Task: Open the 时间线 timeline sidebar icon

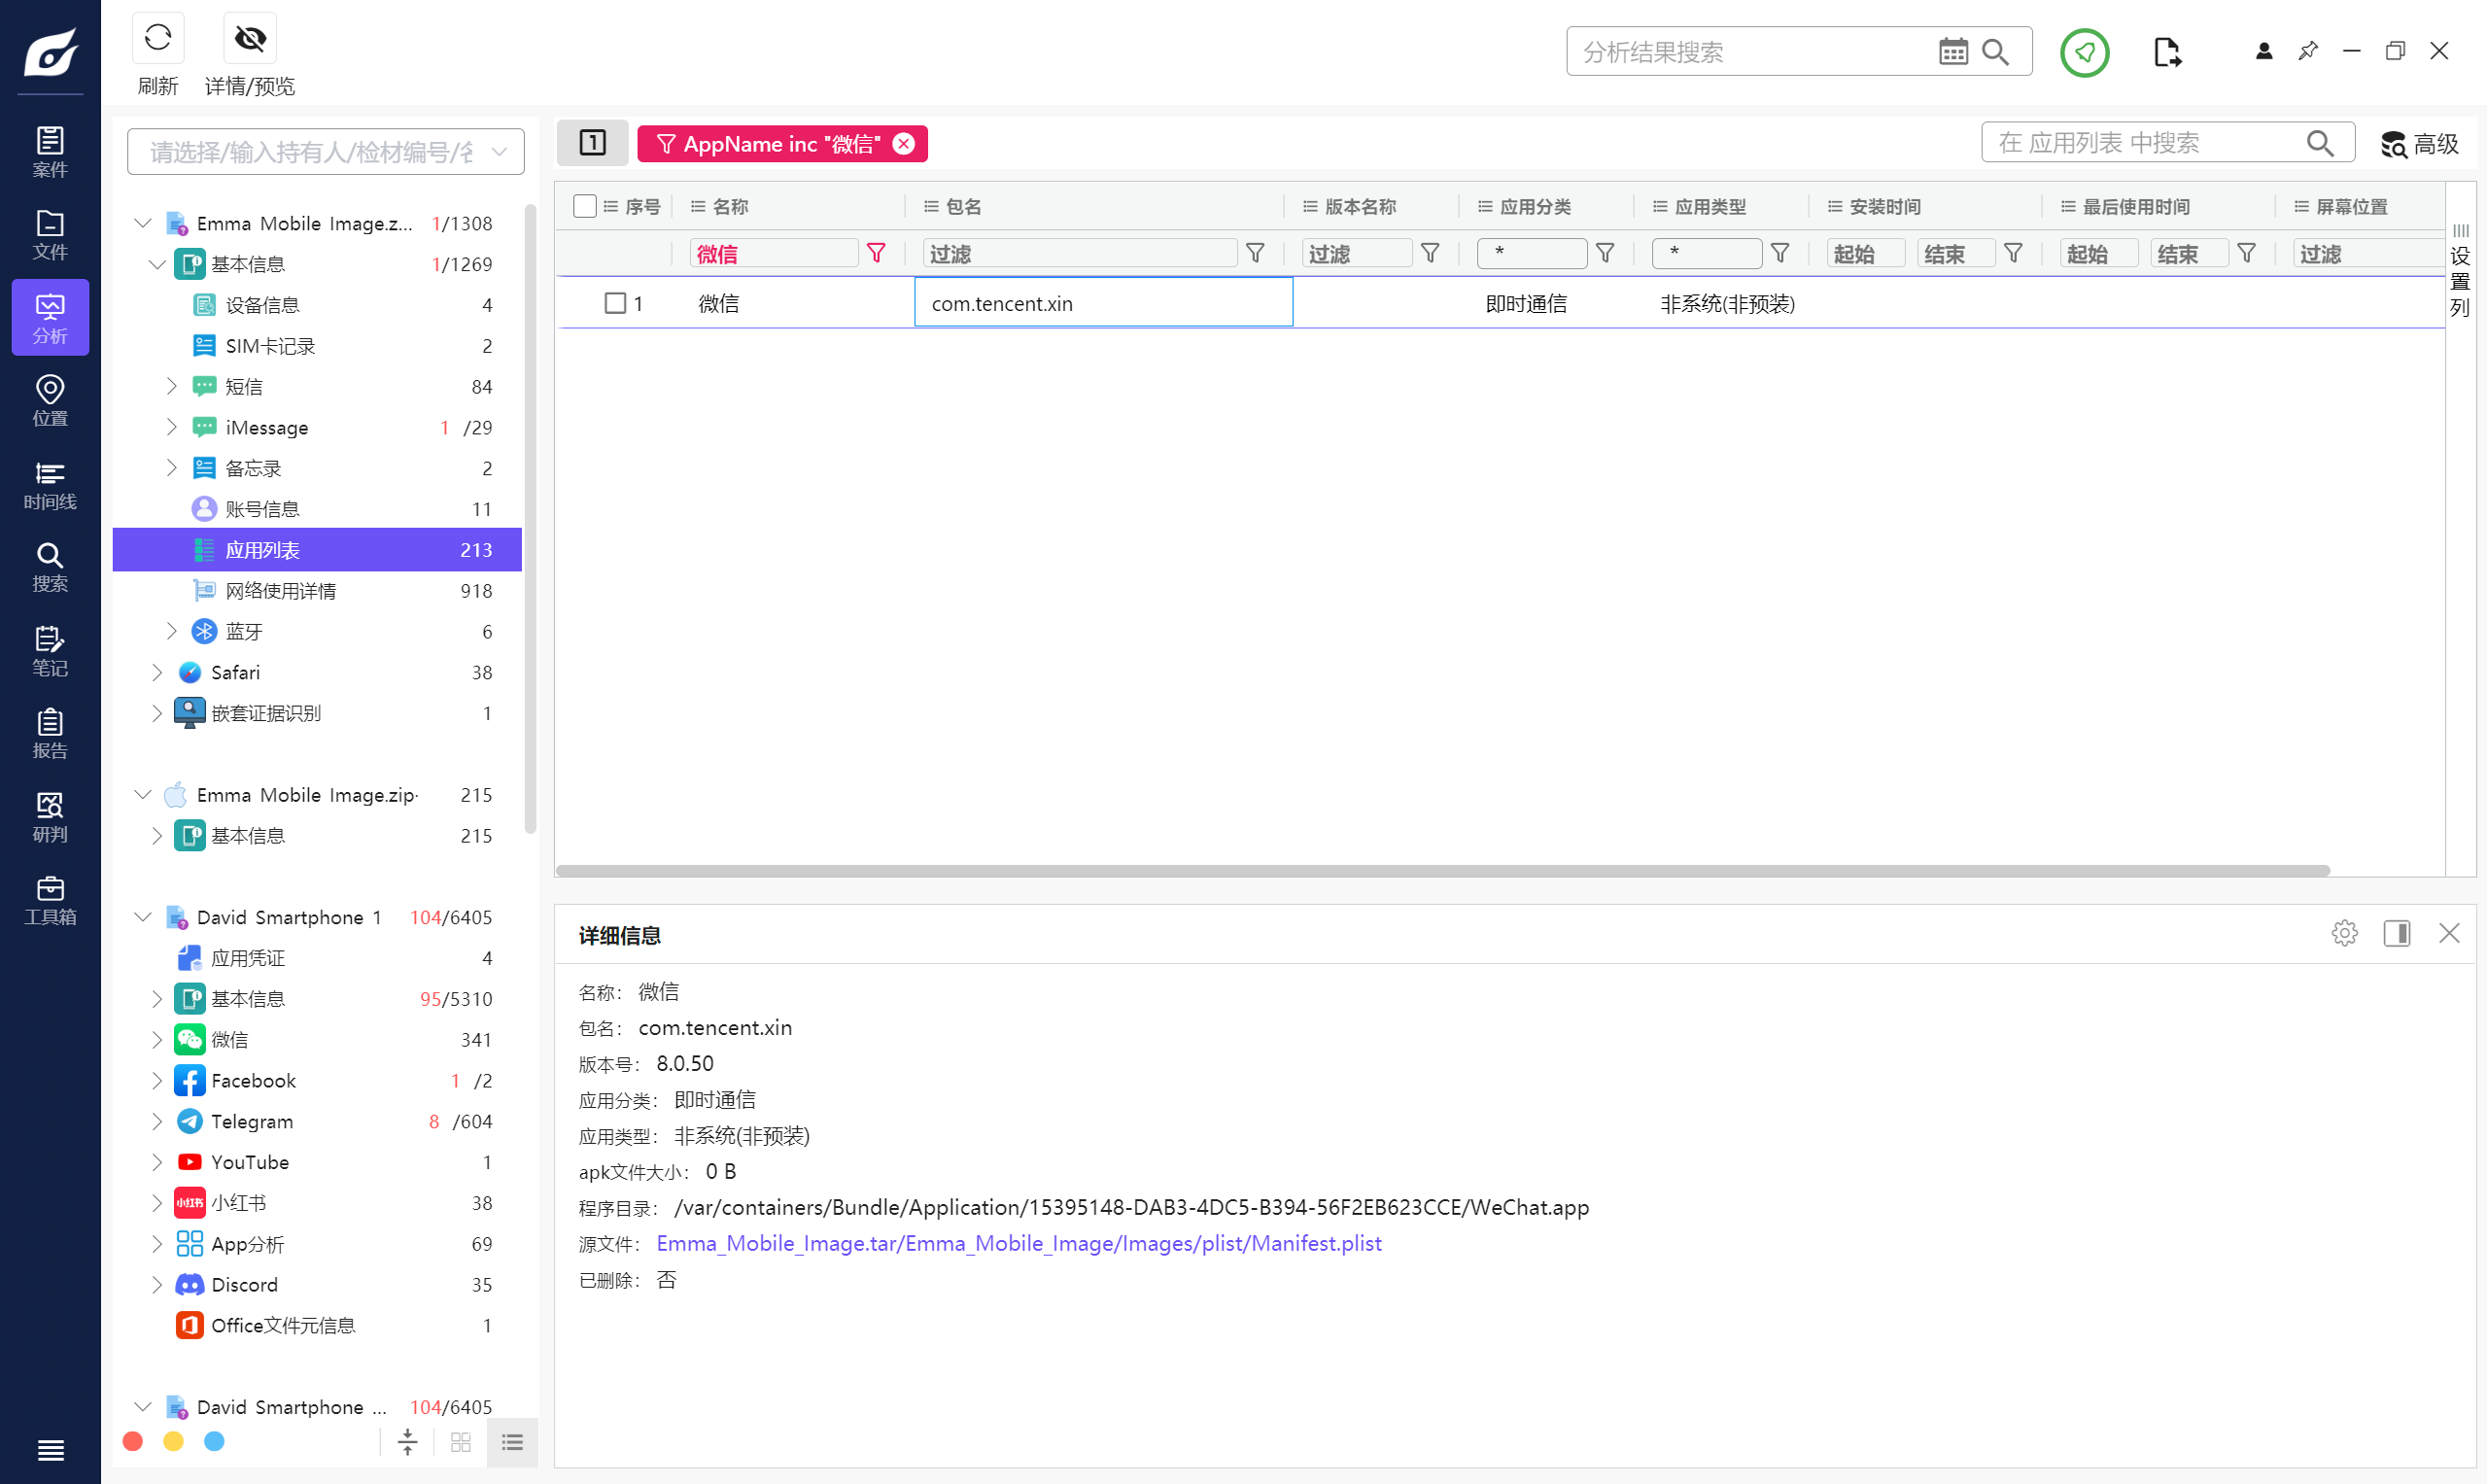Action: pyautogui.click(x=50, y=485)
